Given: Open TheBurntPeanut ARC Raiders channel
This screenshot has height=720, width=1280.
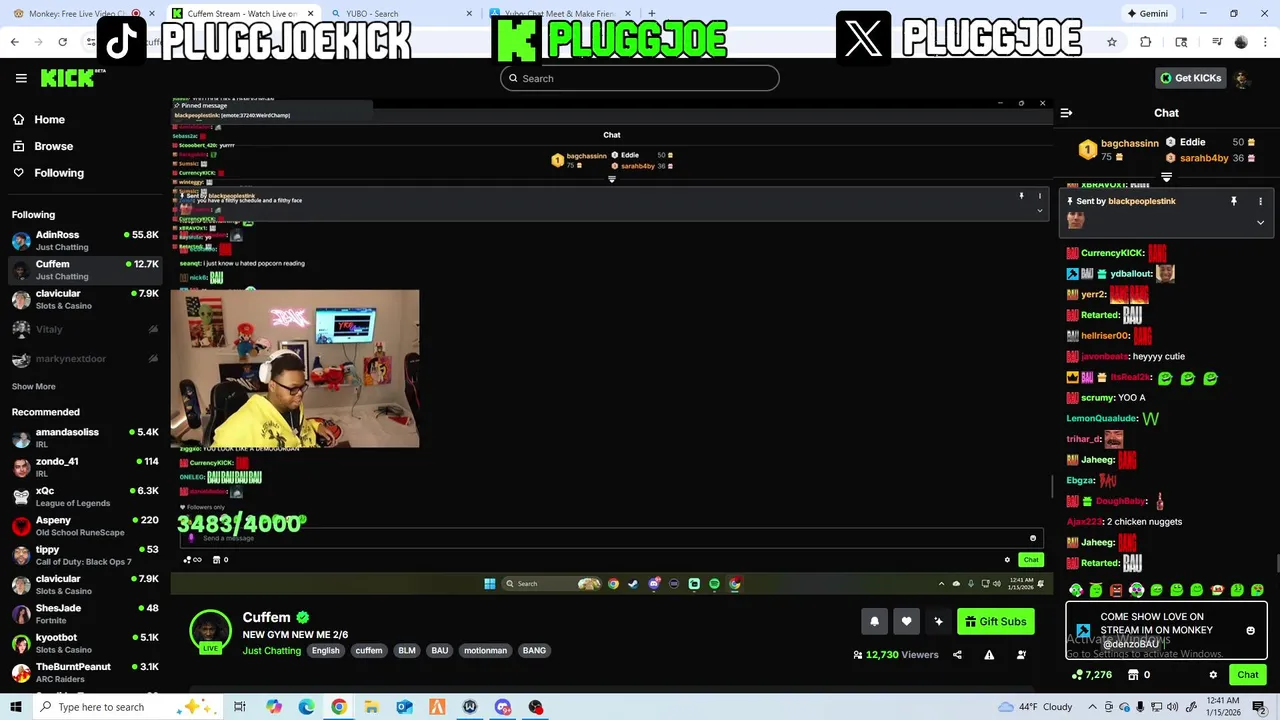Looking at the screenshot, I should coord(85,673).
